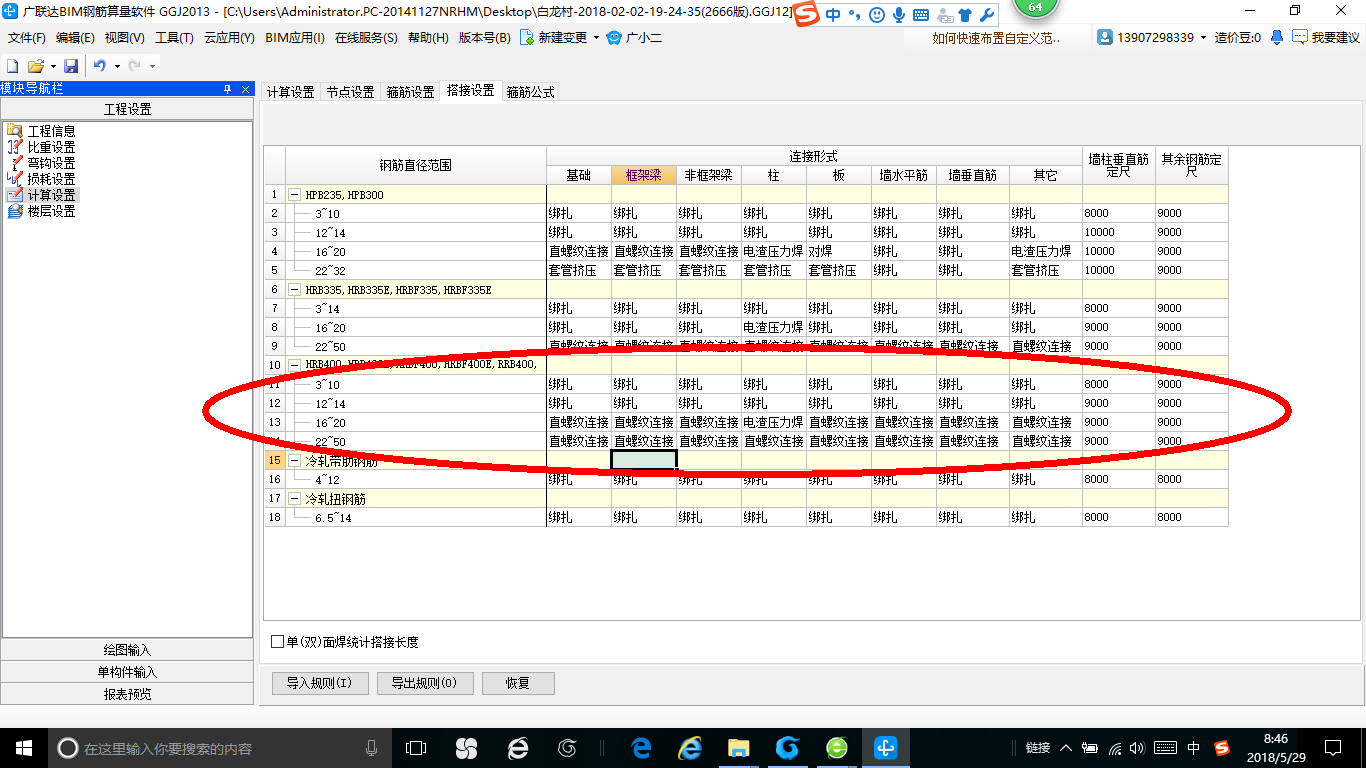Open the BIM应用(I) menu

click(295, 38)
